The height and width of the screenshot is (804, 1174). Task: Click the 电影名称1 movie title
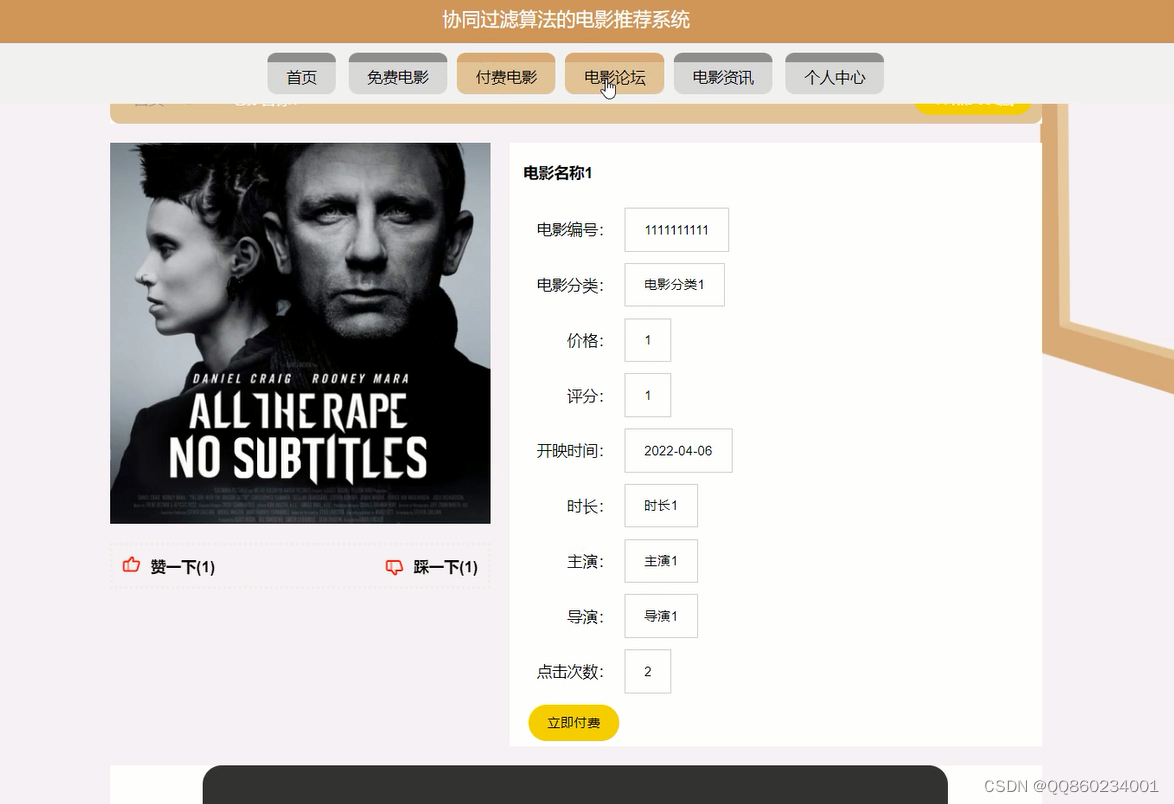(x=558, y=173)
